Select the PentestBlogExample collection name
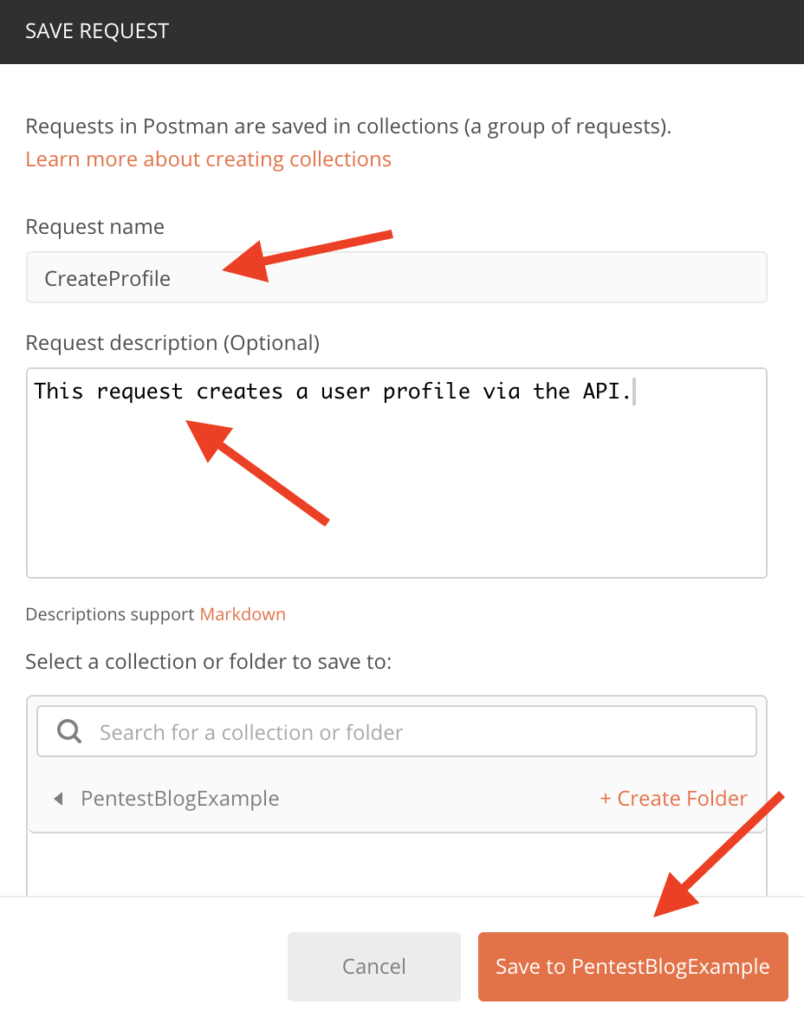Screen dimensions: 804x1024 (180, 798)
